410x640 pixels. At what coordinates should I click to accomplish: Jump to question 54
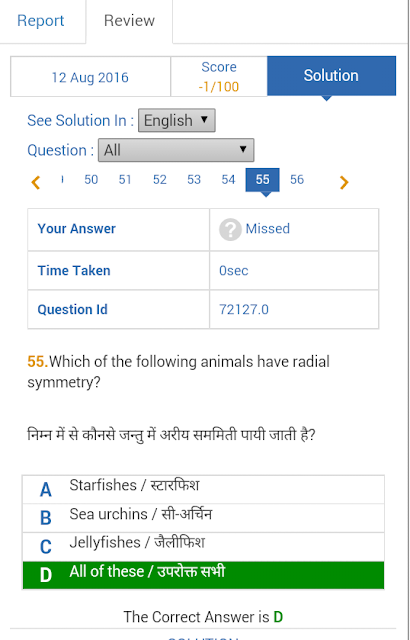tap(228, 180)
